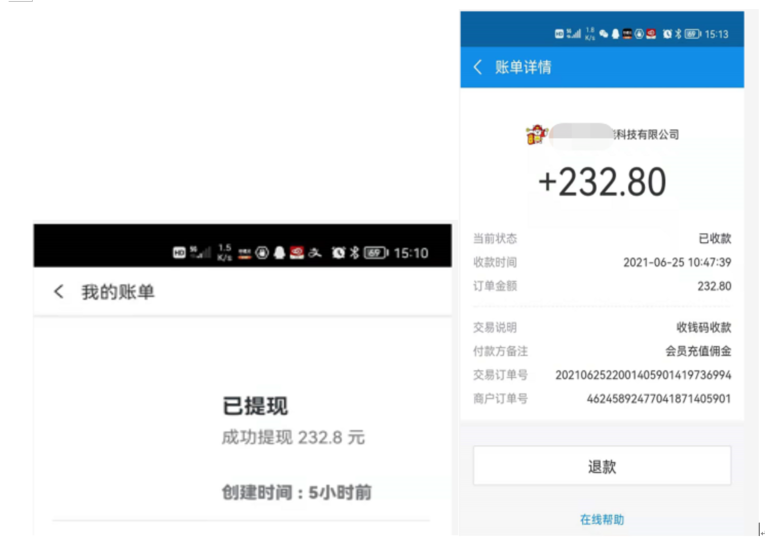Click the 我的账单 page title
Screen dimensions: 765x537
pos(118,292)
